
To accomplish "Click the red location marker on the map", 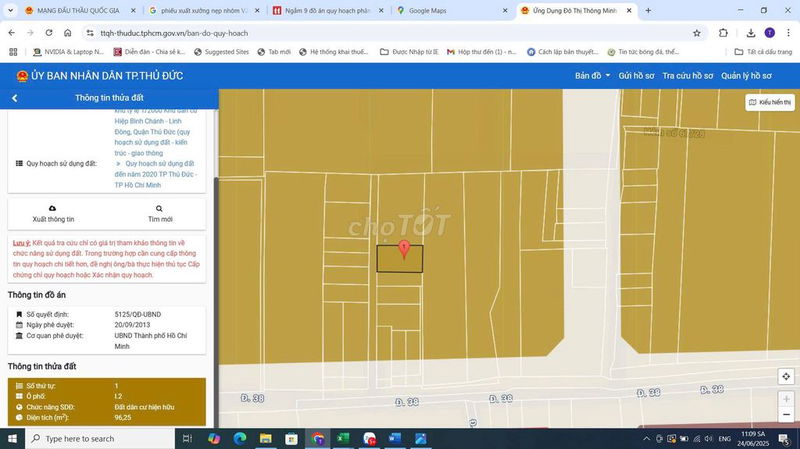I will 403,249.
